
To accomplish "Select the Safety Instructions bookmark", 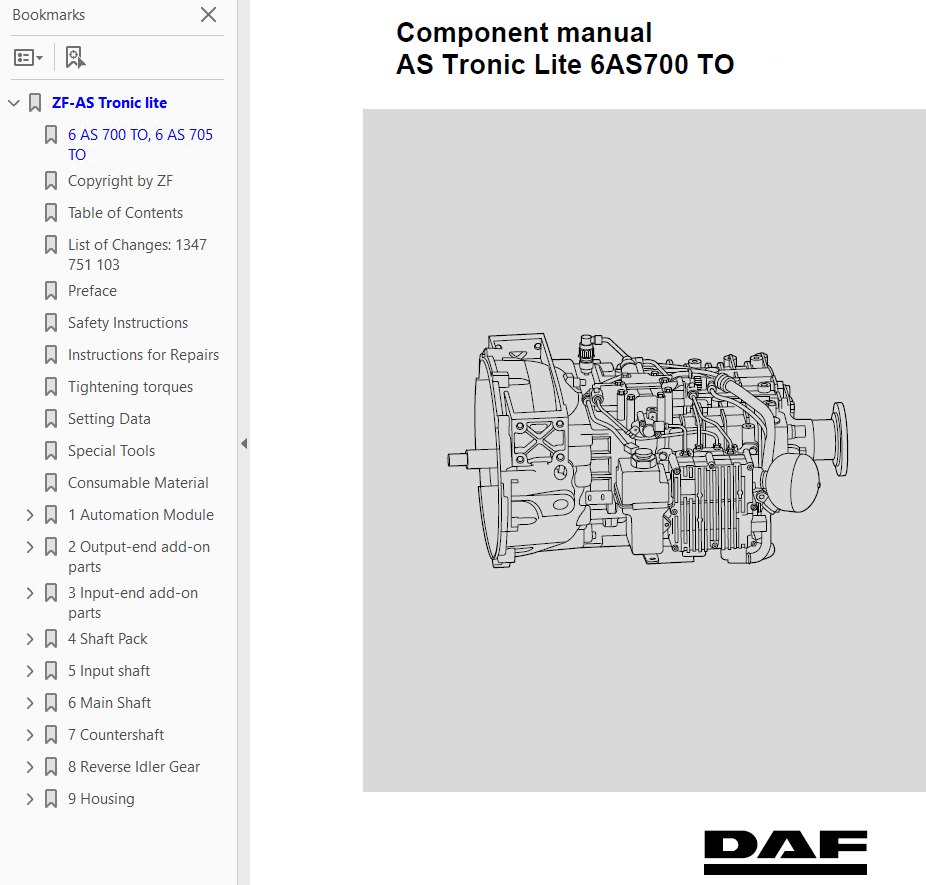I will 127,323.
